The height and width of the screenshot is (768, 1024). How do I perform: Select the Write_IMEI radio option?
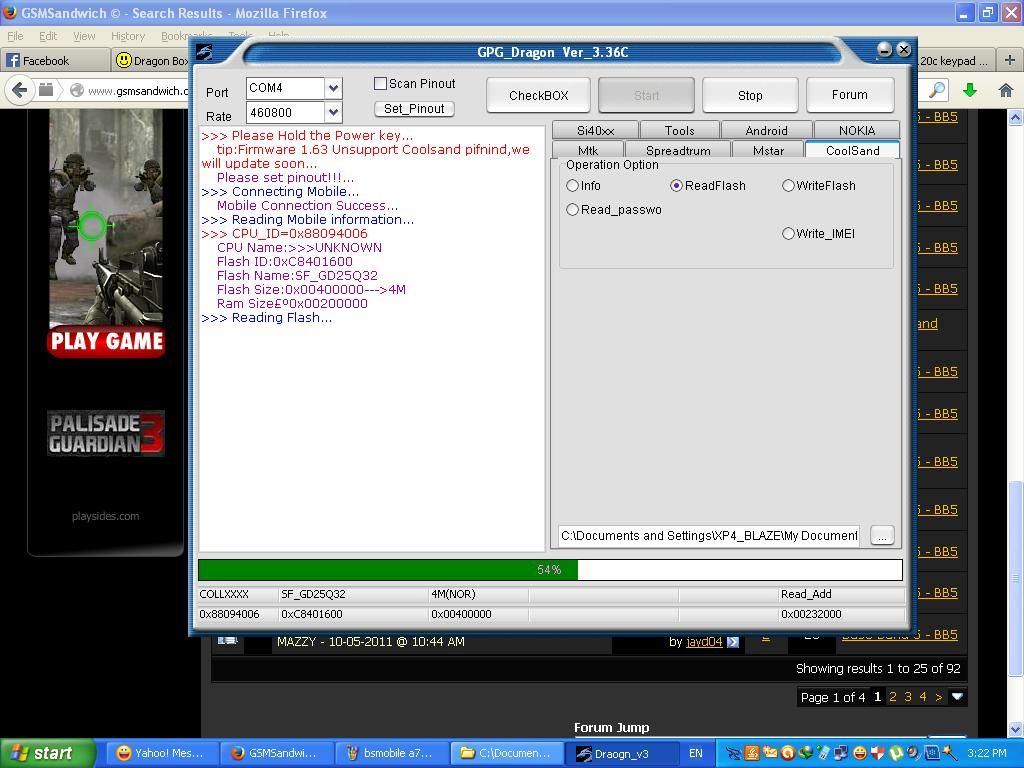coord(789,234)
